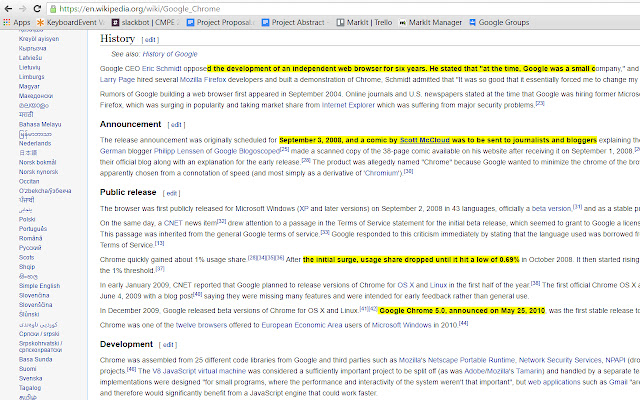Click the browser forward arrow

click(22, 9)
